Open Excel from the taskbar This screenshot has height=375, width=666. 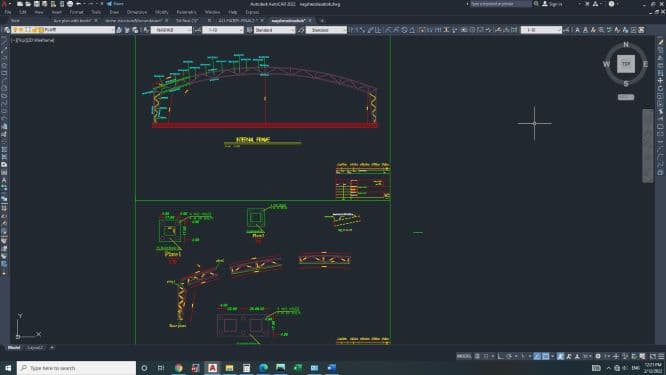(297, 368)
